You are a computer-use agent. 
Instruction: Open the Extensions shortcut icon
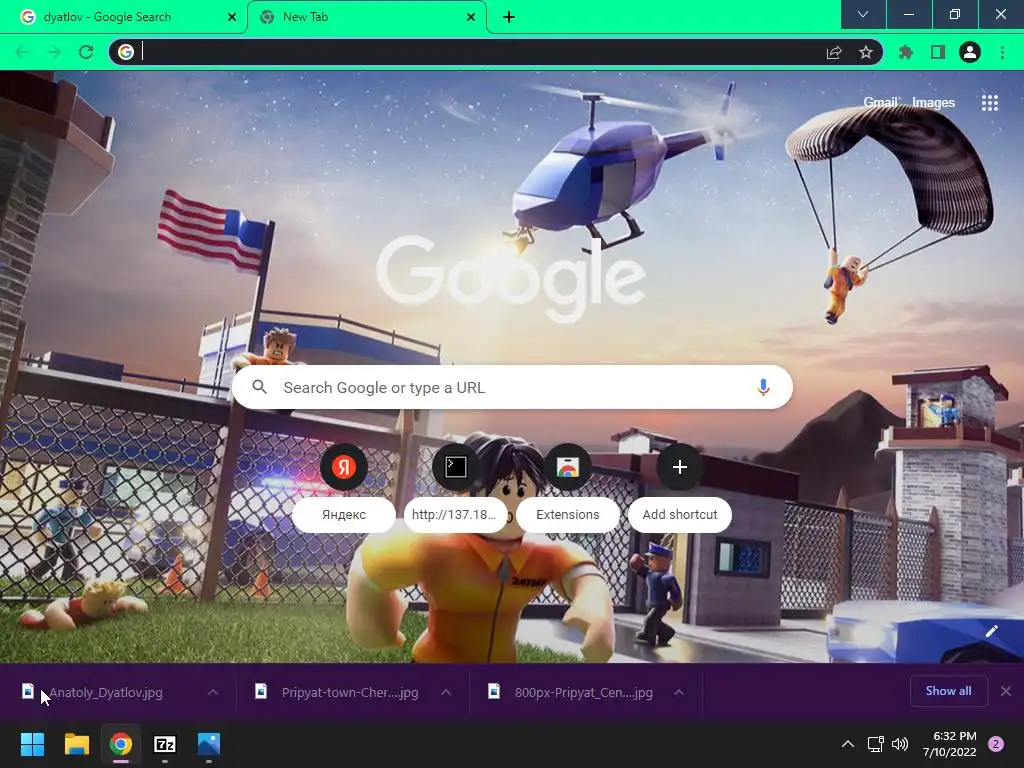point(568,467)
